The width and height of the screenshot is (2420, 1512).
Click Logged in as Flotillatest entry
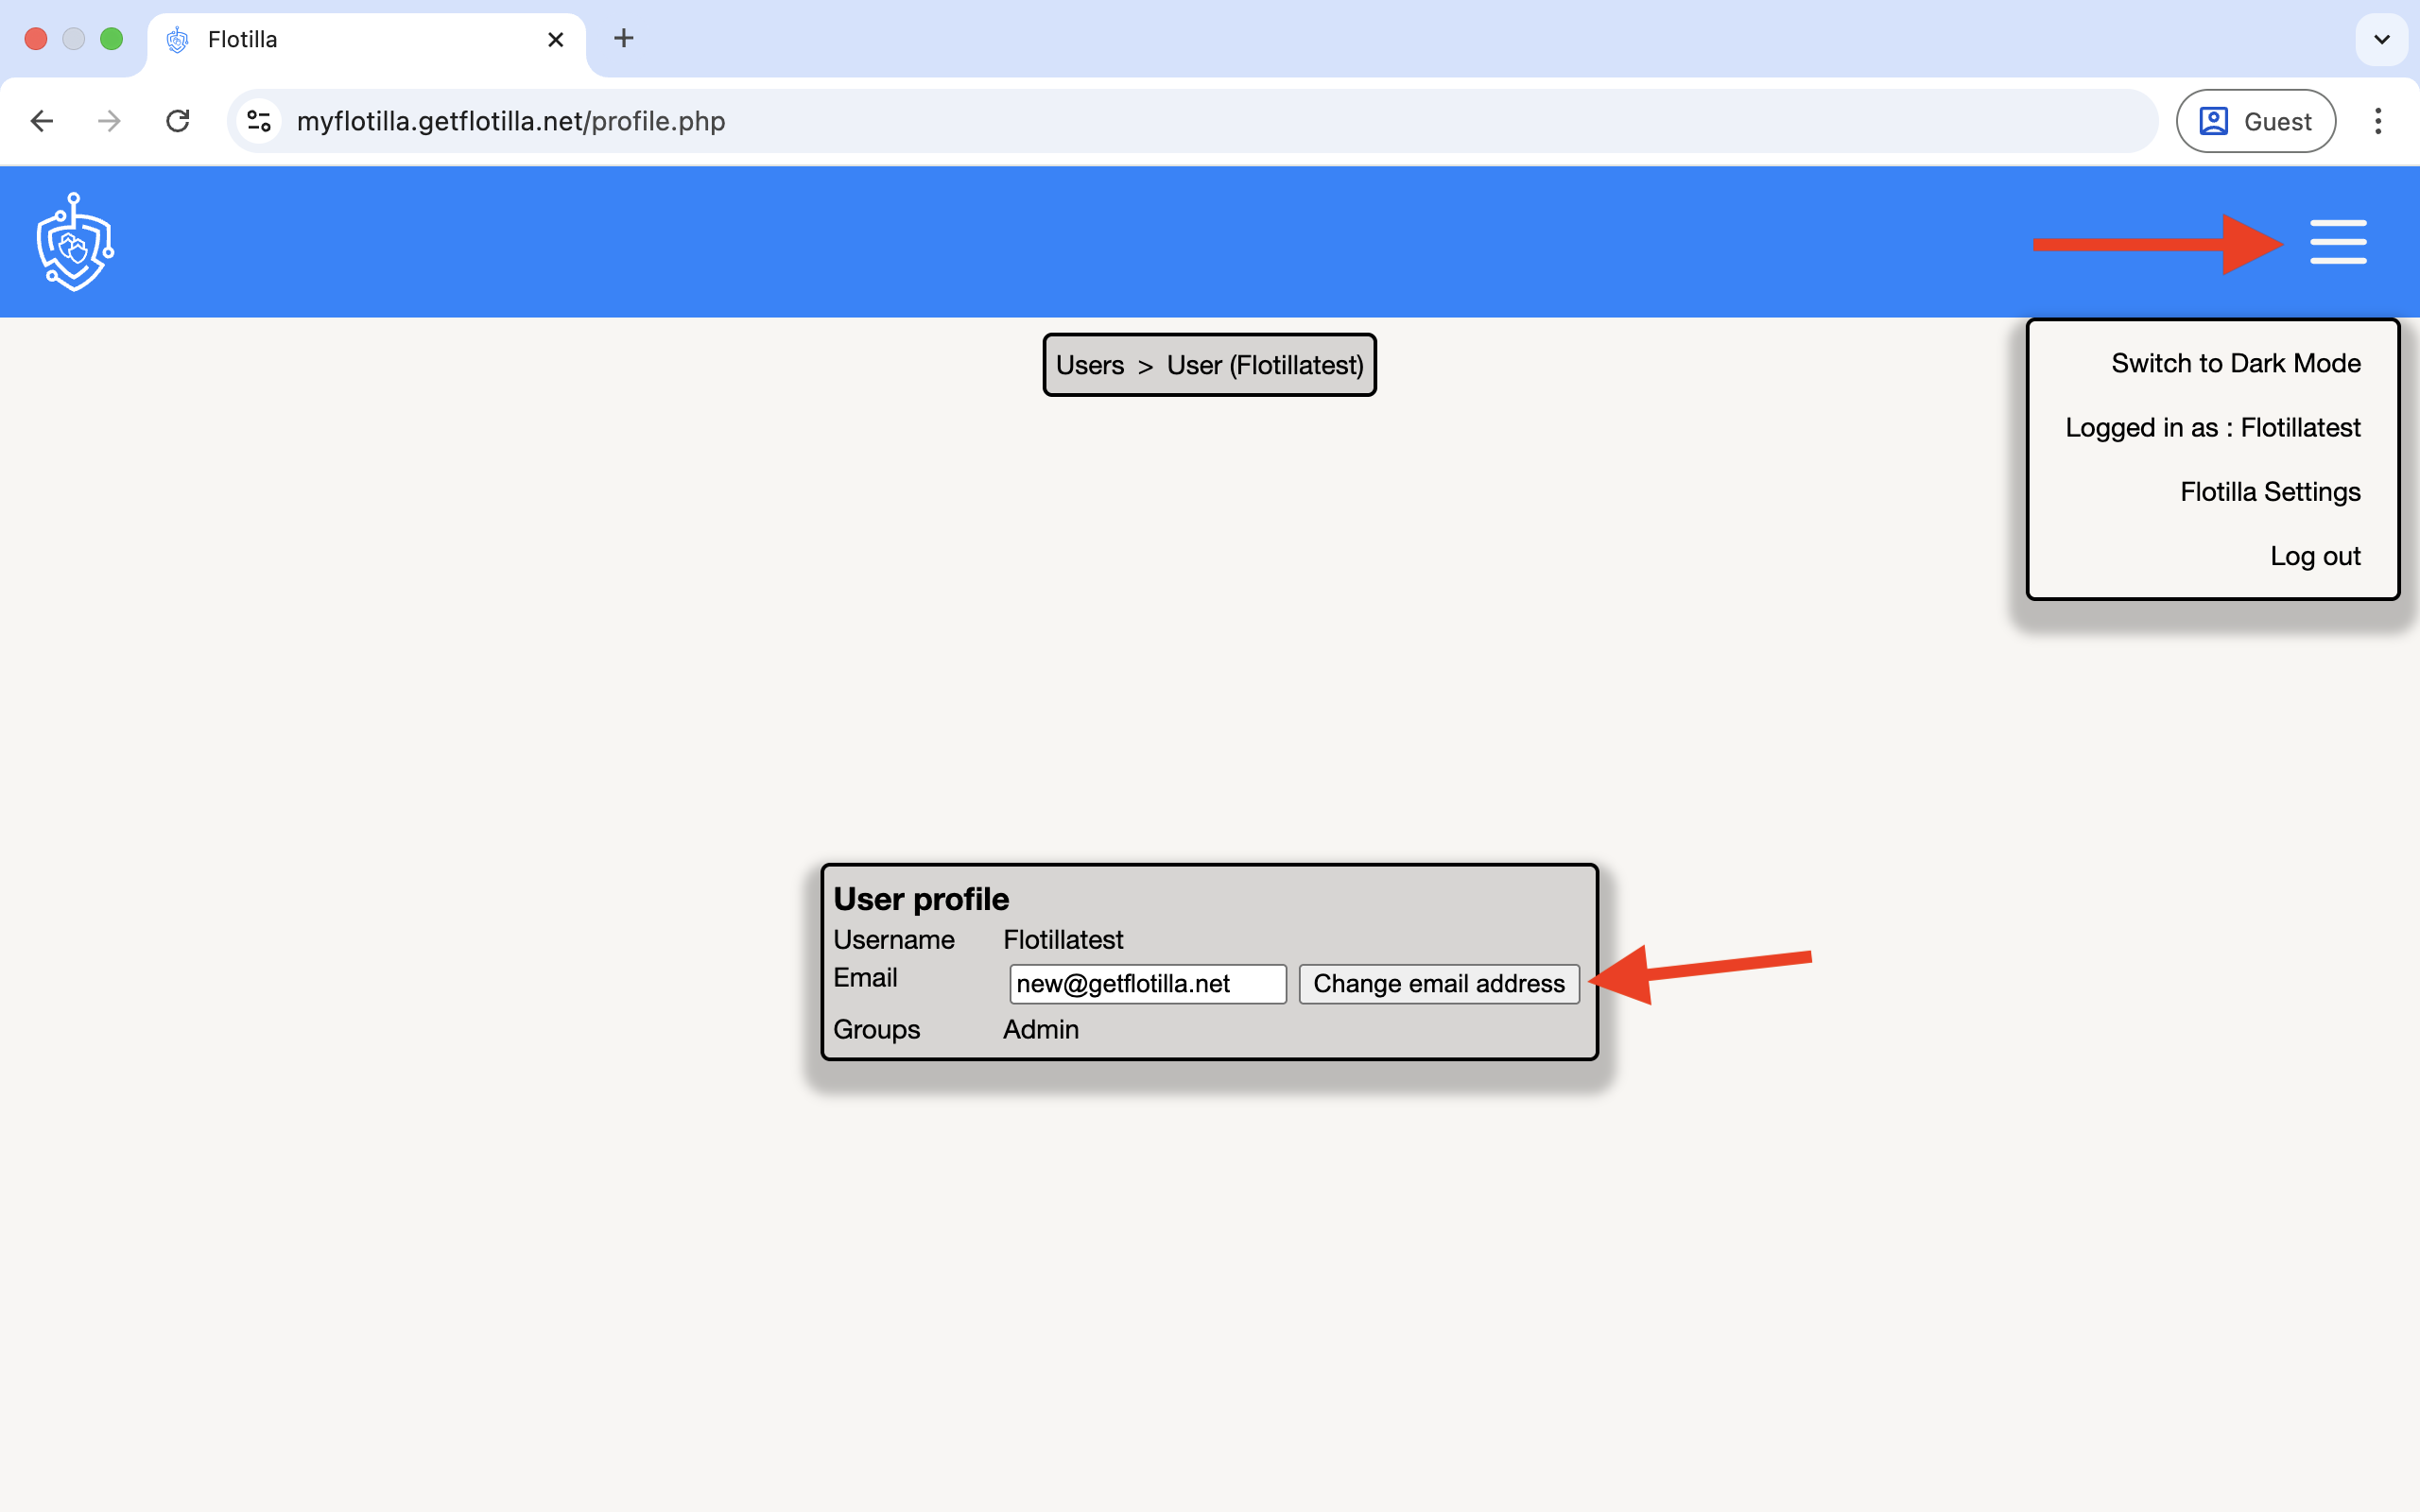[x=2212, y=428]
